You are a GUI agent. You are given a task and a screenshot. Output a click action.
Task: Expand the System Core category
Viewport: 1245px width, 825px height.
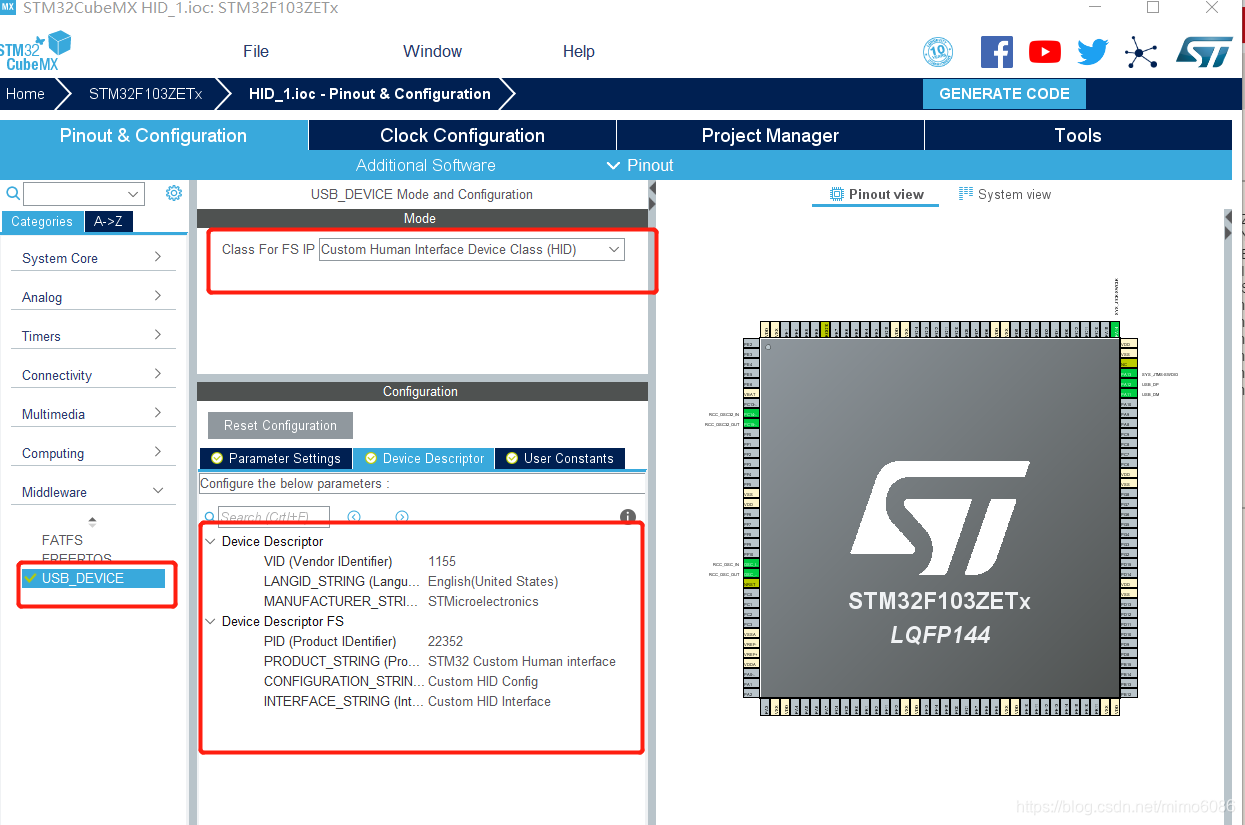(x=92, y=258)
